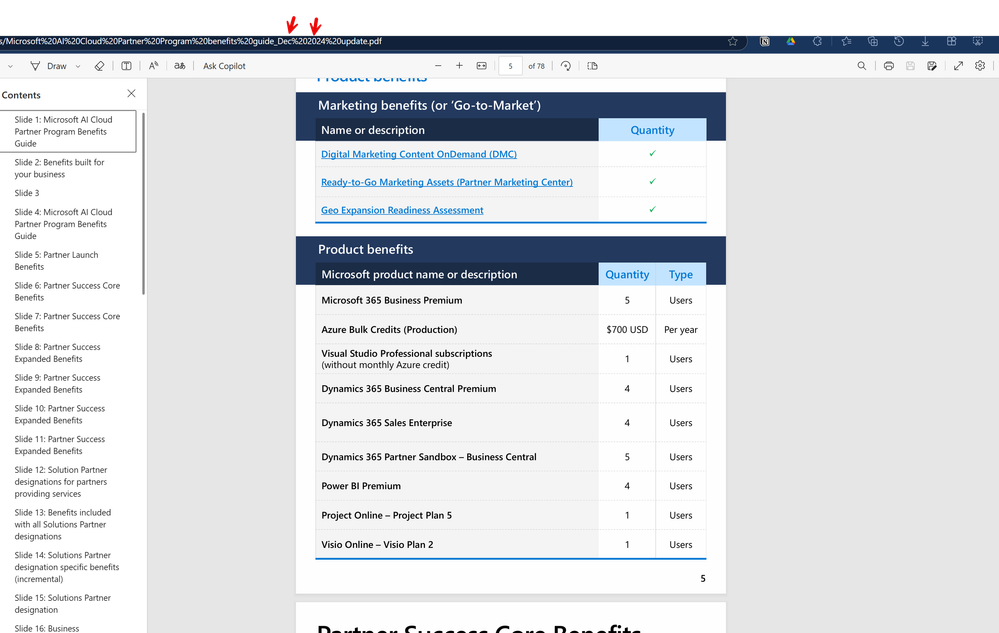Print the PDF document
Viewport: 999px width, 633px height.
[889, 66]
